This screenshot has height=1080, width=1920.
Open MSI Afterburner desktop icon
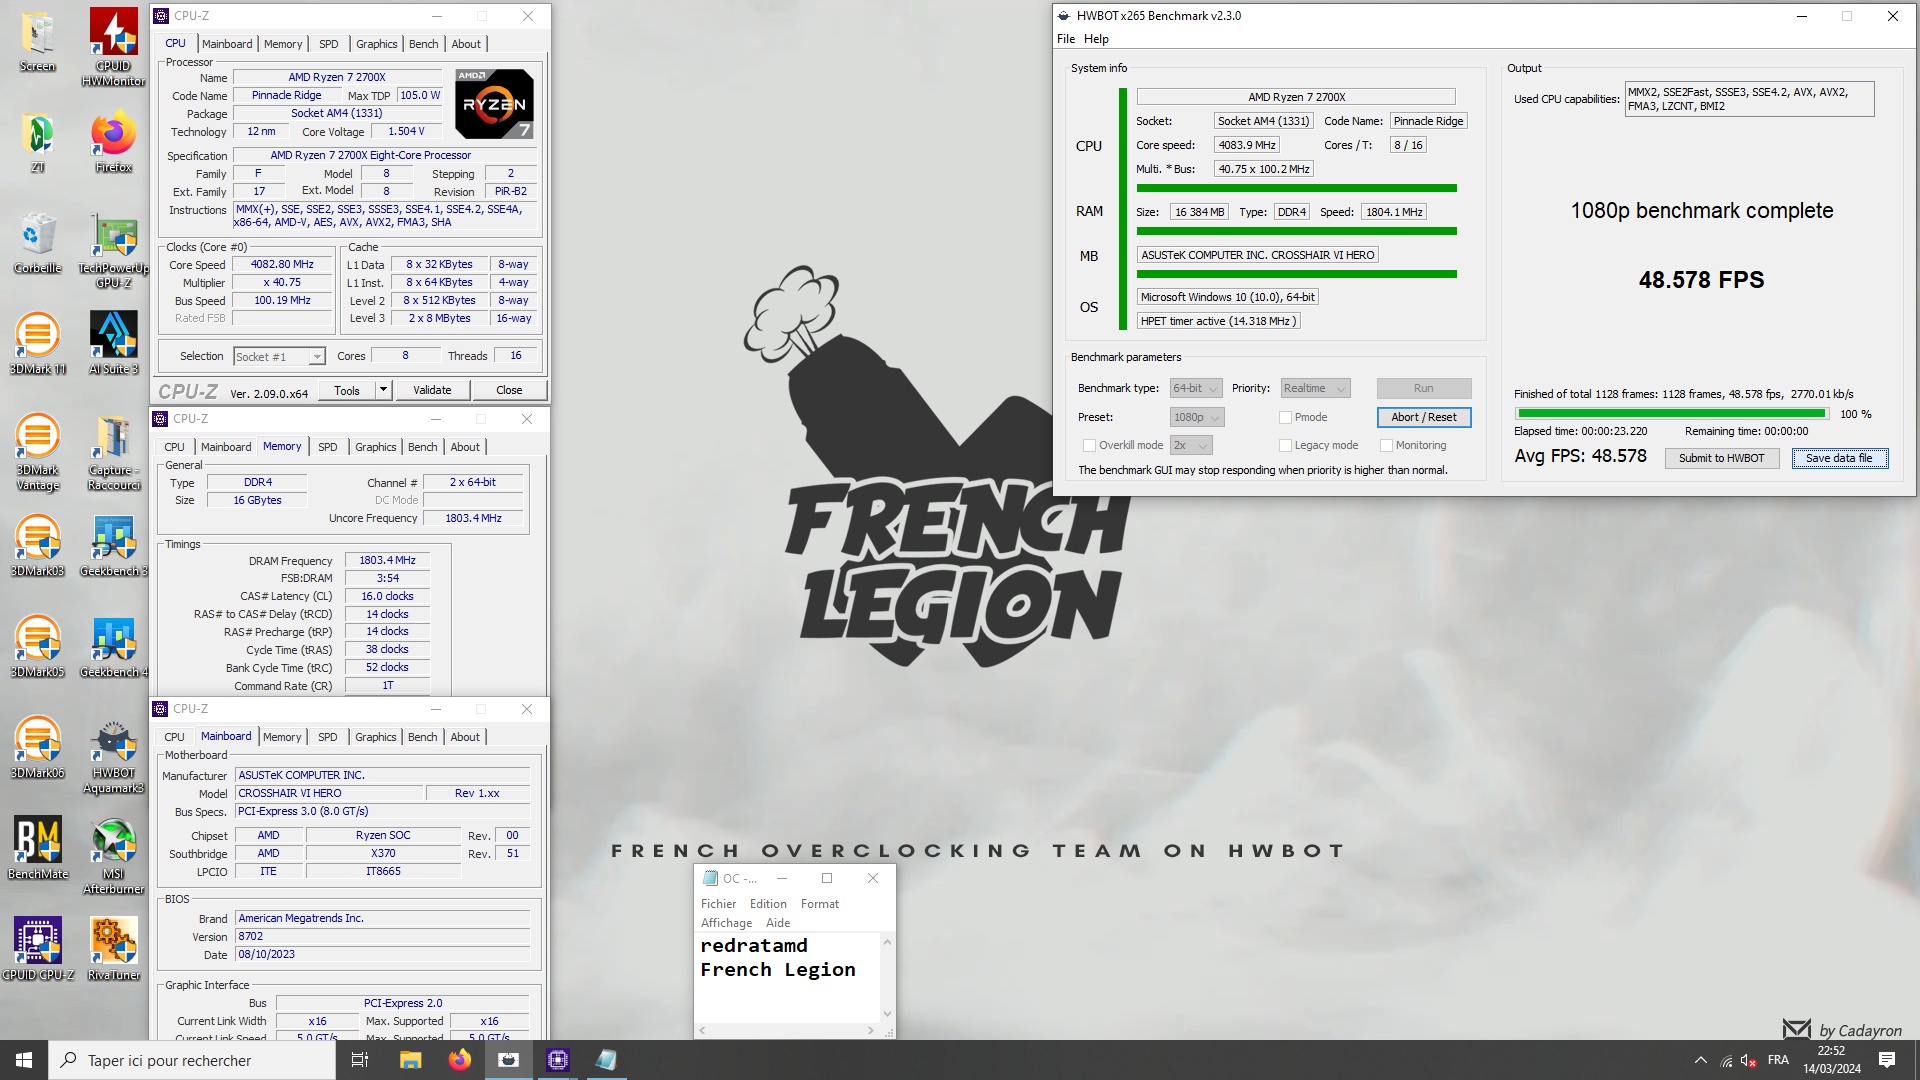[114, 855]
